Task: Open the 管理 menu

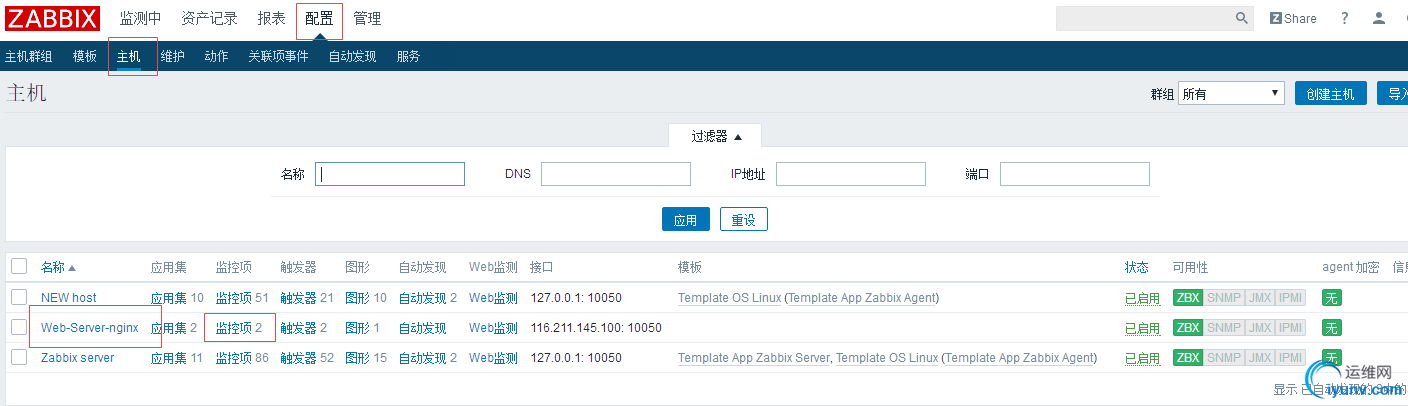Action: coord(367,18)
